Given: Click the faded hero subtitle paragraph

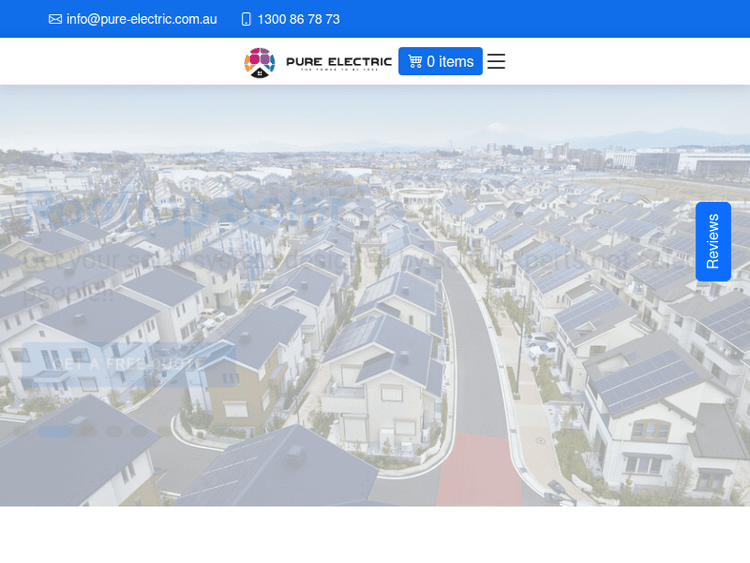Looking at the screenshot, I should click(x=250, y=262).
